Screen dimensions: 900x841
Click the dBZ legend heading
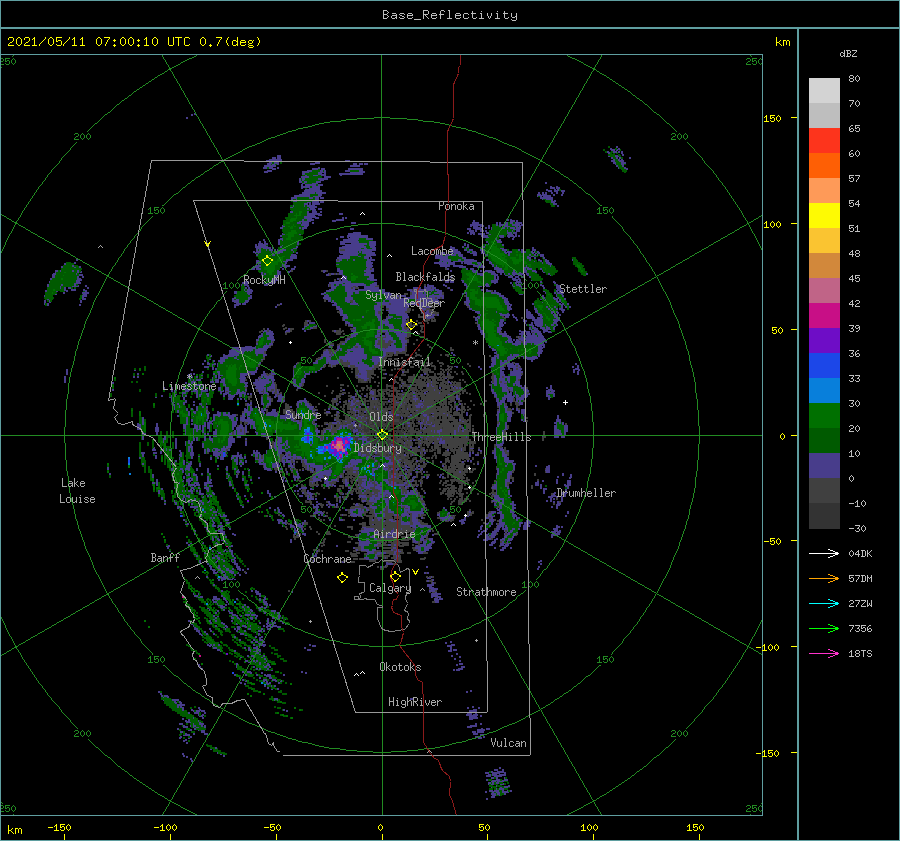click(x=848, y=53)
